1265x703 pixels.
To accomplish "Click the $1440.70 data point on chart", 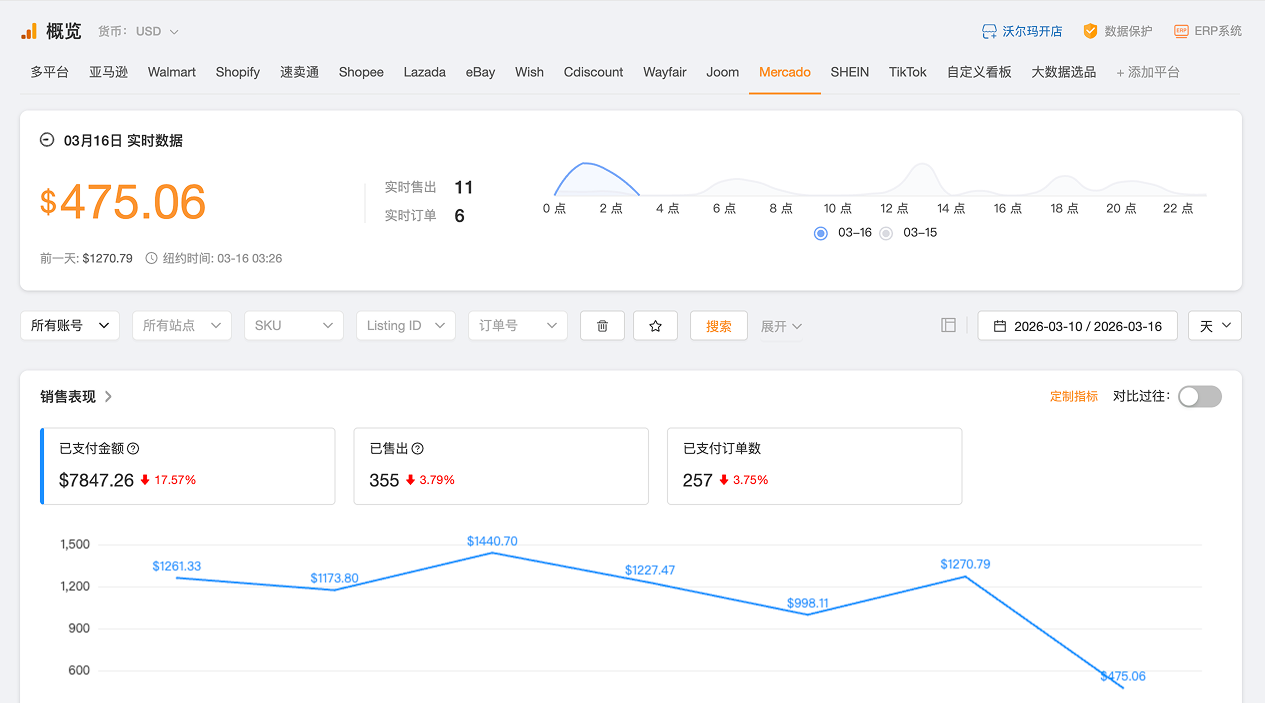I will (492, 553).
